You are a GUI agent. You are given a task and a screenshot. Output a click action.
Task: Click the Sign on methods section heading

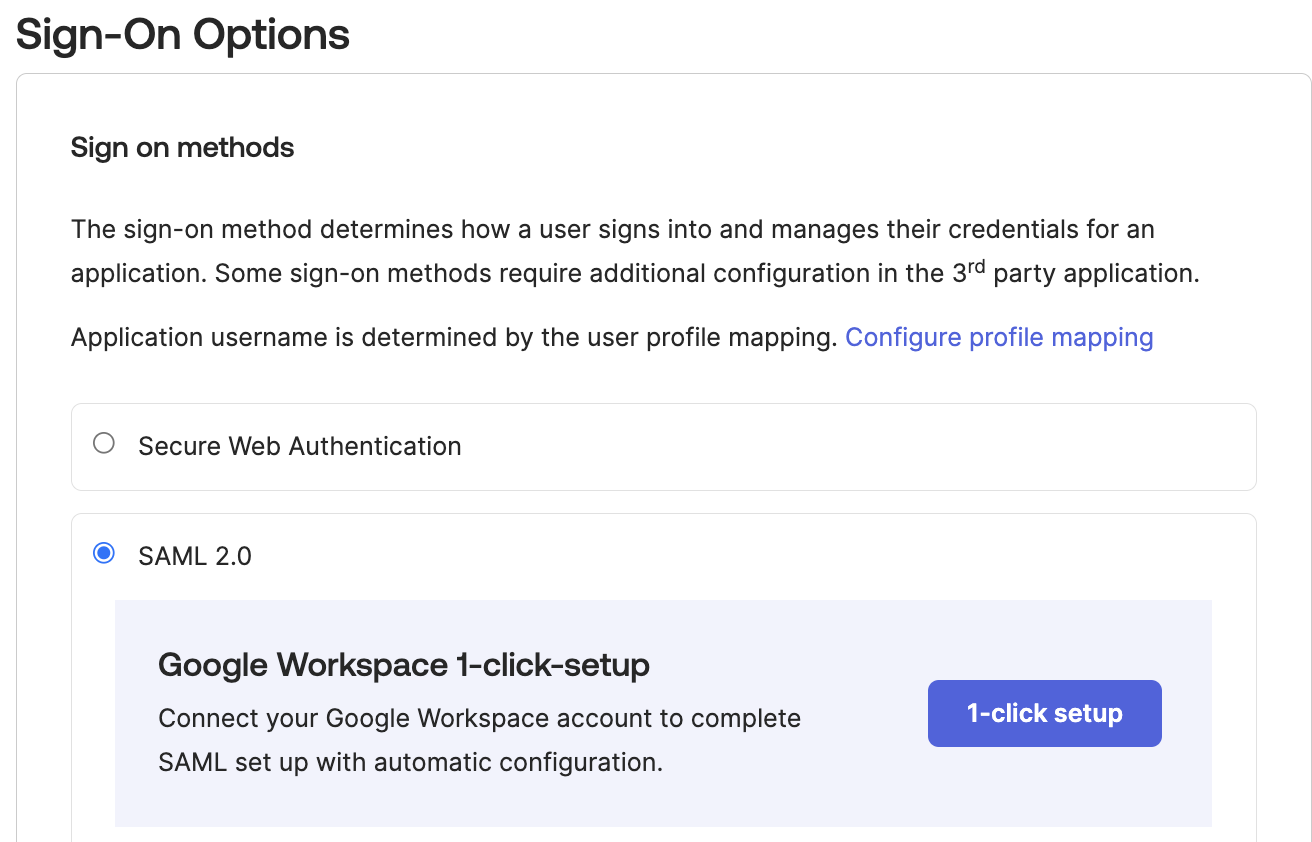(x=182, y=147)
